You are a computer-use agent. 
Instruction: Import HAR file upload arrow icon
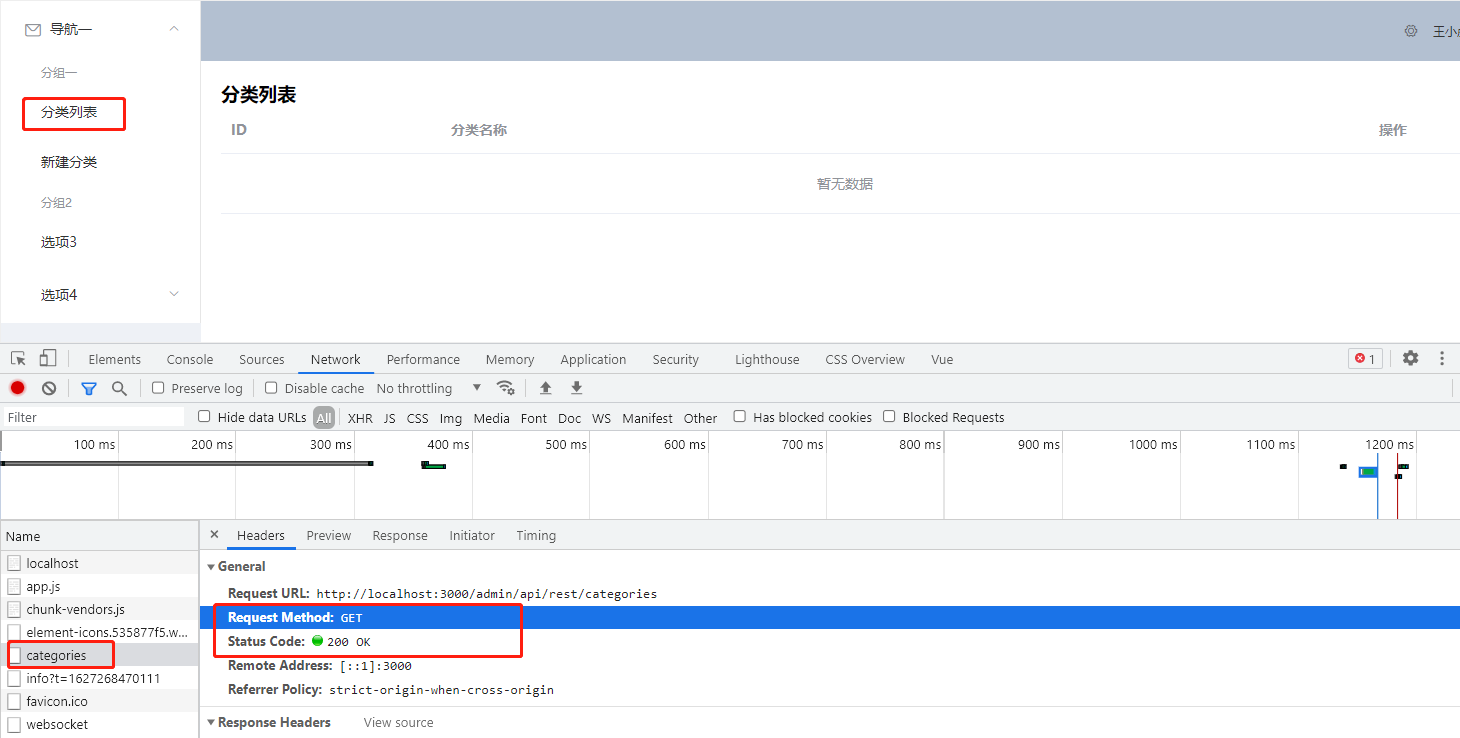pyautogui.click(x=546, y=388)
